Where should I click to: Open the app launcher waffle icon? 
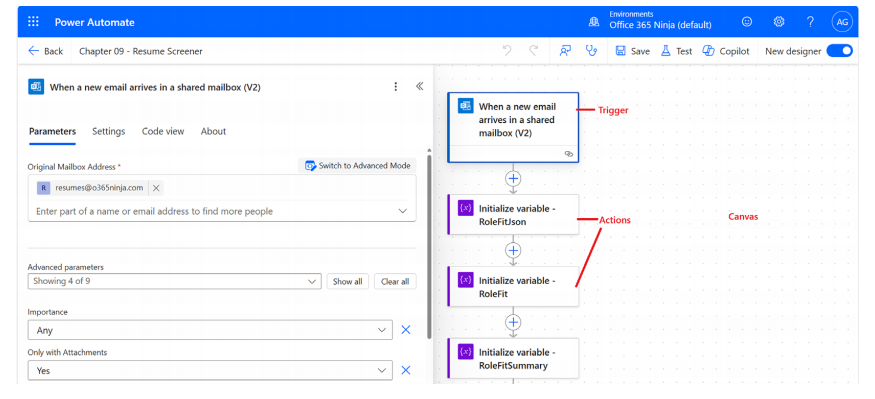tap(33, 22)
